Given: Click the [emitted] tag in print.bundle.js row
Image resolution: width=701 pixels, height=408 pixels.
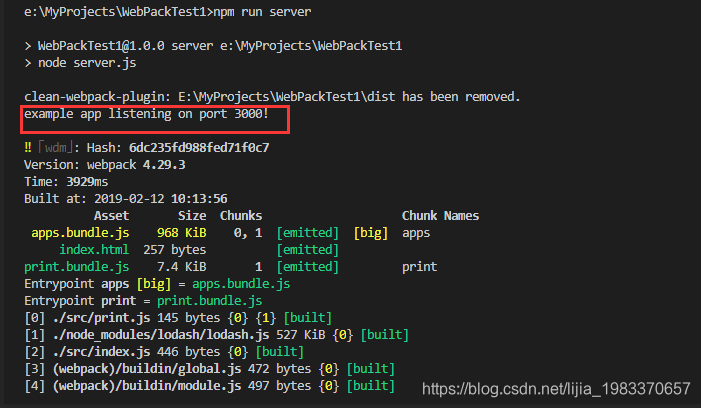Looking at the screenshot, I should [x=308, y=267].
